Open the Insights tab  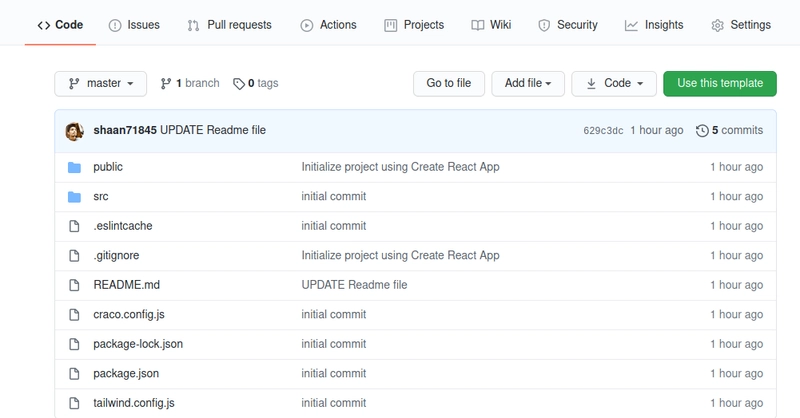click(x=654, y=25)
